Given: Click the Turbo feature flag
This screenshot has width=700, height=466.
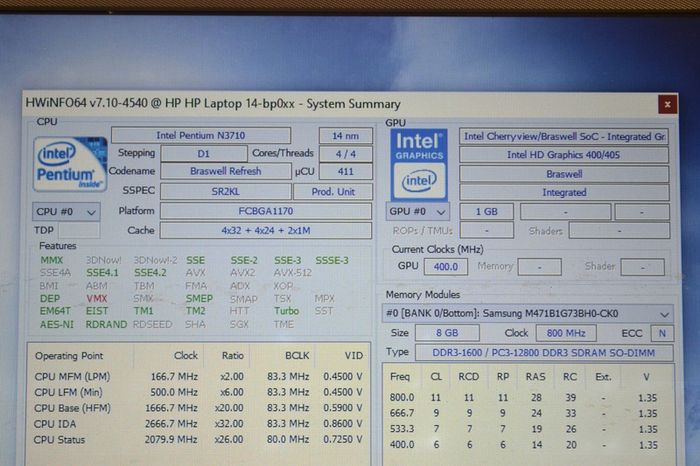Looking at the screenshot, I should (287, 311).
